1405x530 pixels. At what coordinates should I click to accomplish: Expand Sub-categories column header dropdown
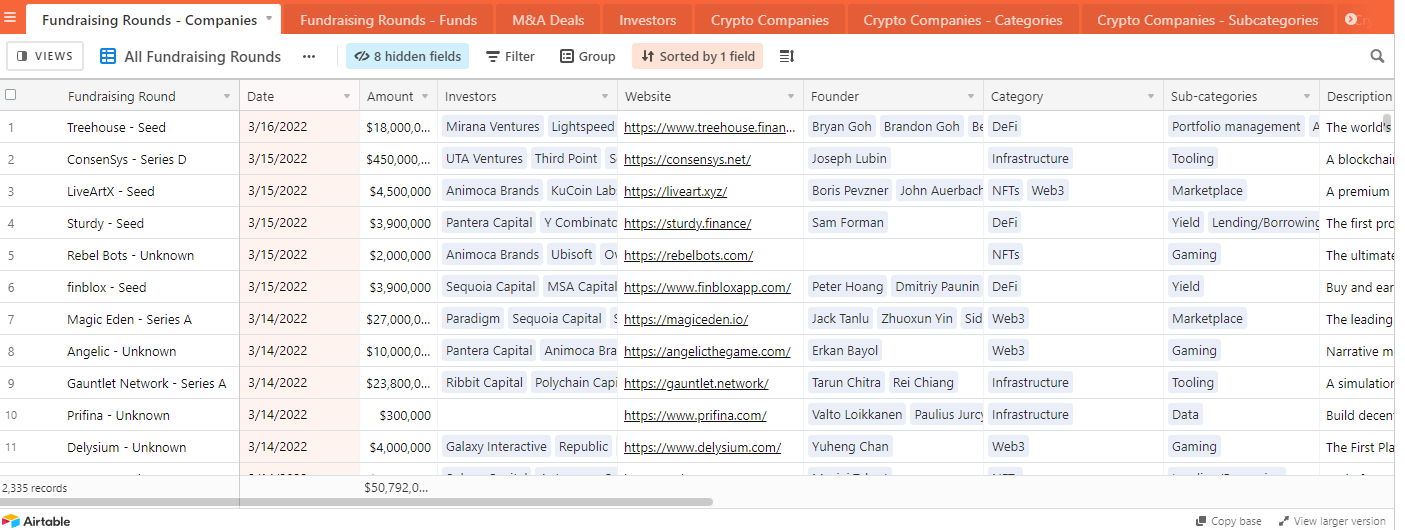point(1306,97)
